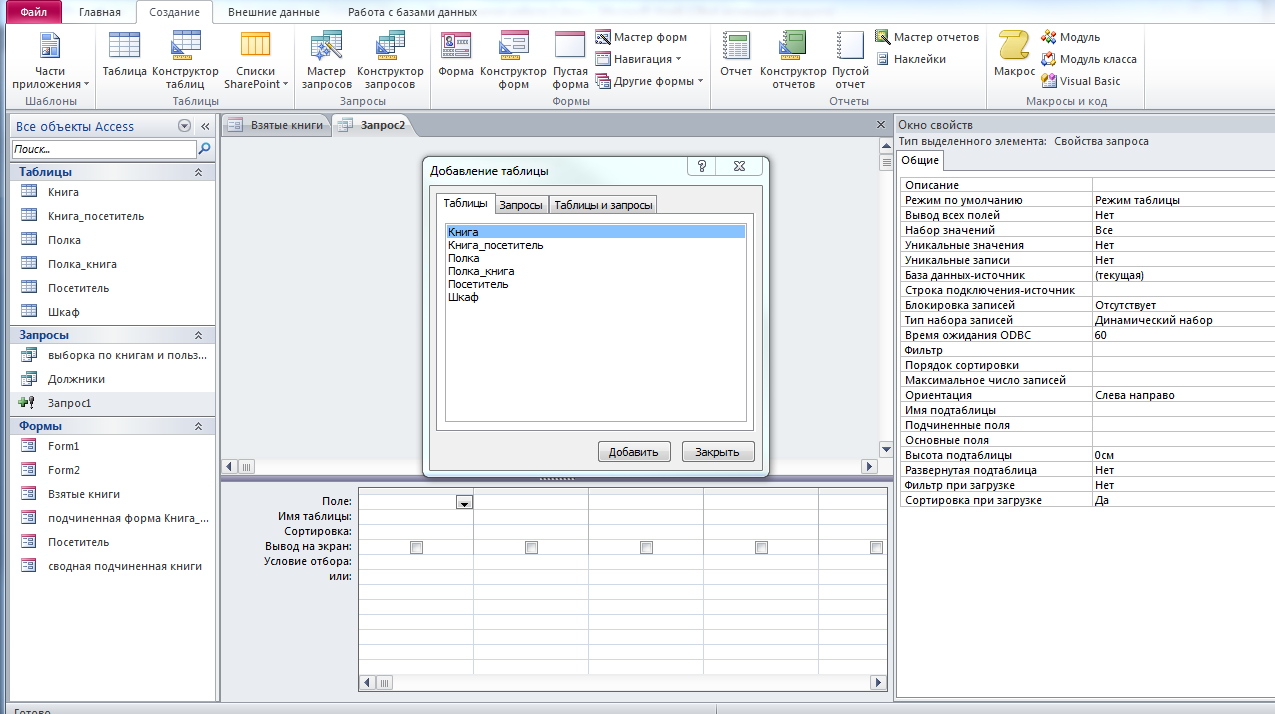Click the Ориентация property value
1275x714 pixels.
tap(1182, 395)
